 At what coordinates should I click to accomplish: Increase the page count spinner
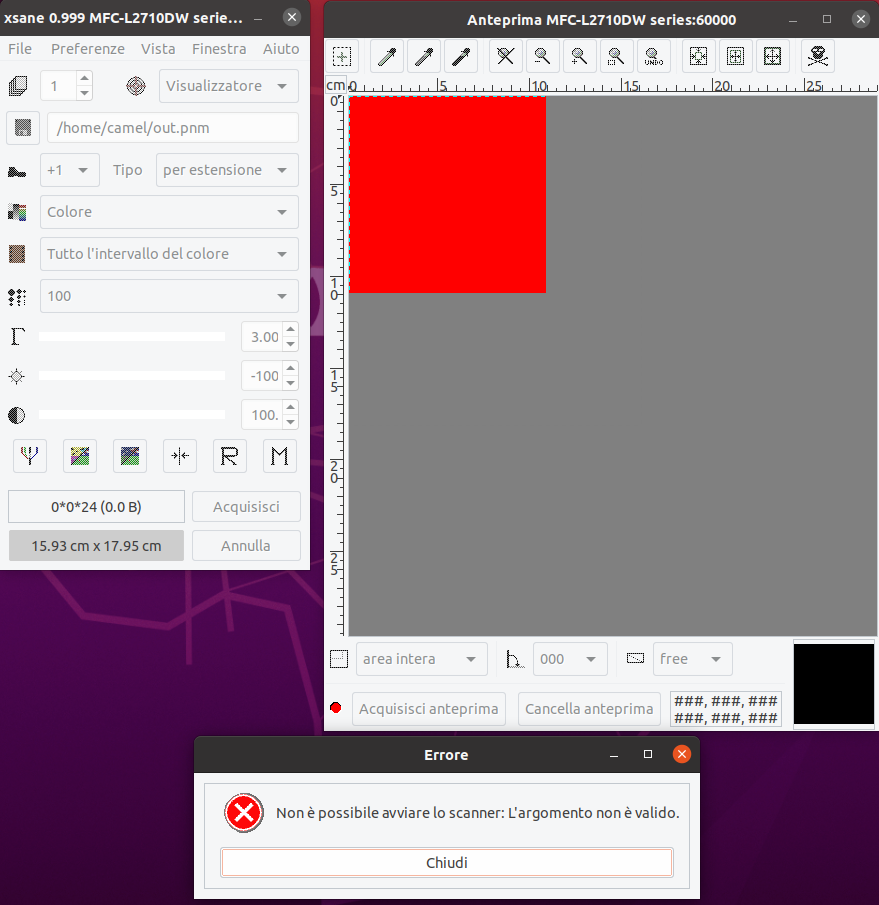84,78
